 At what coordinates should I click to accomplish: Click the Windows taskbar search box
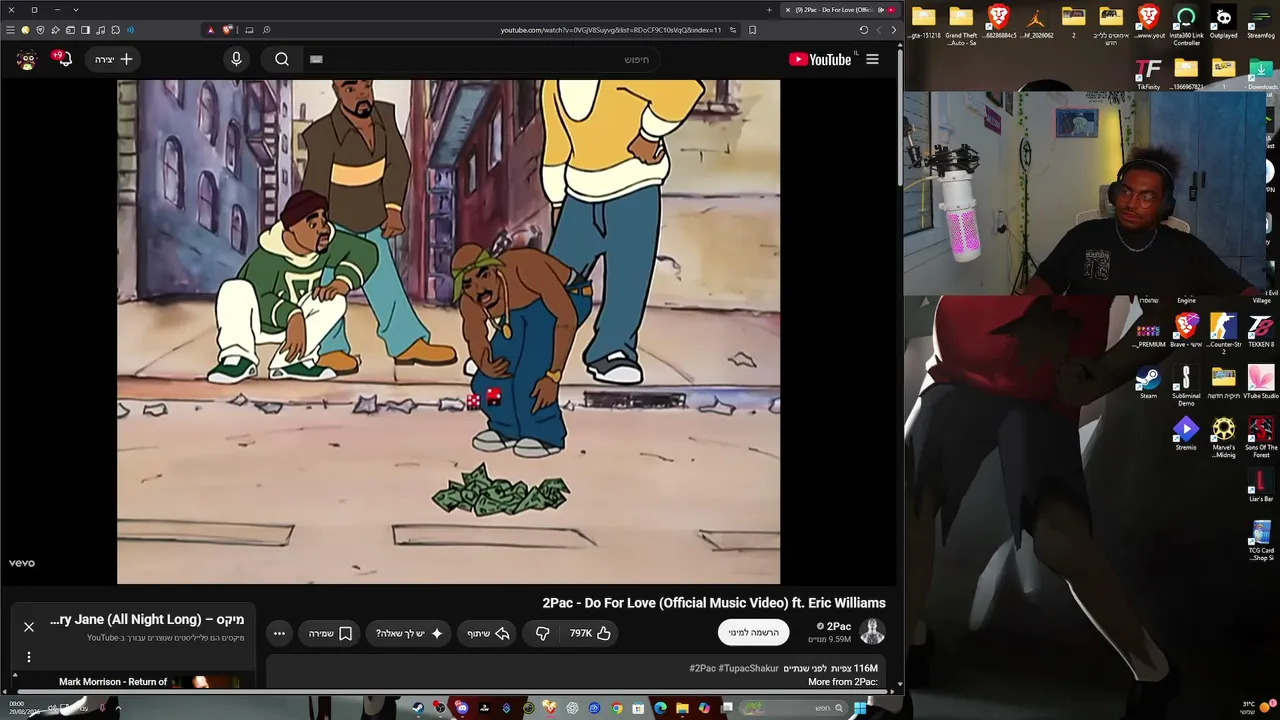pyautogui.click(x=795, y=708)
